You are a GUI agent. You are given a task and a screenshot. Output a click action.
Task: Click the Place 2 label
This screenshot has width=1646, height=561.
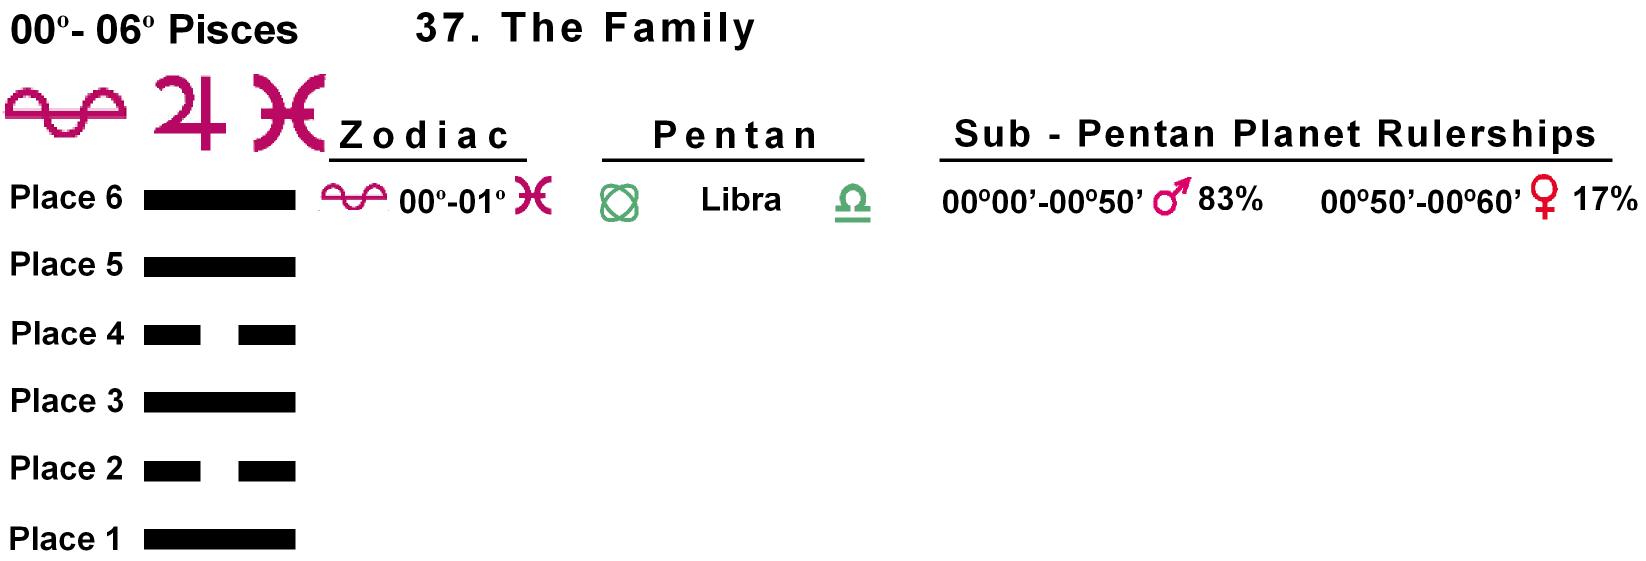coord(66,468)
